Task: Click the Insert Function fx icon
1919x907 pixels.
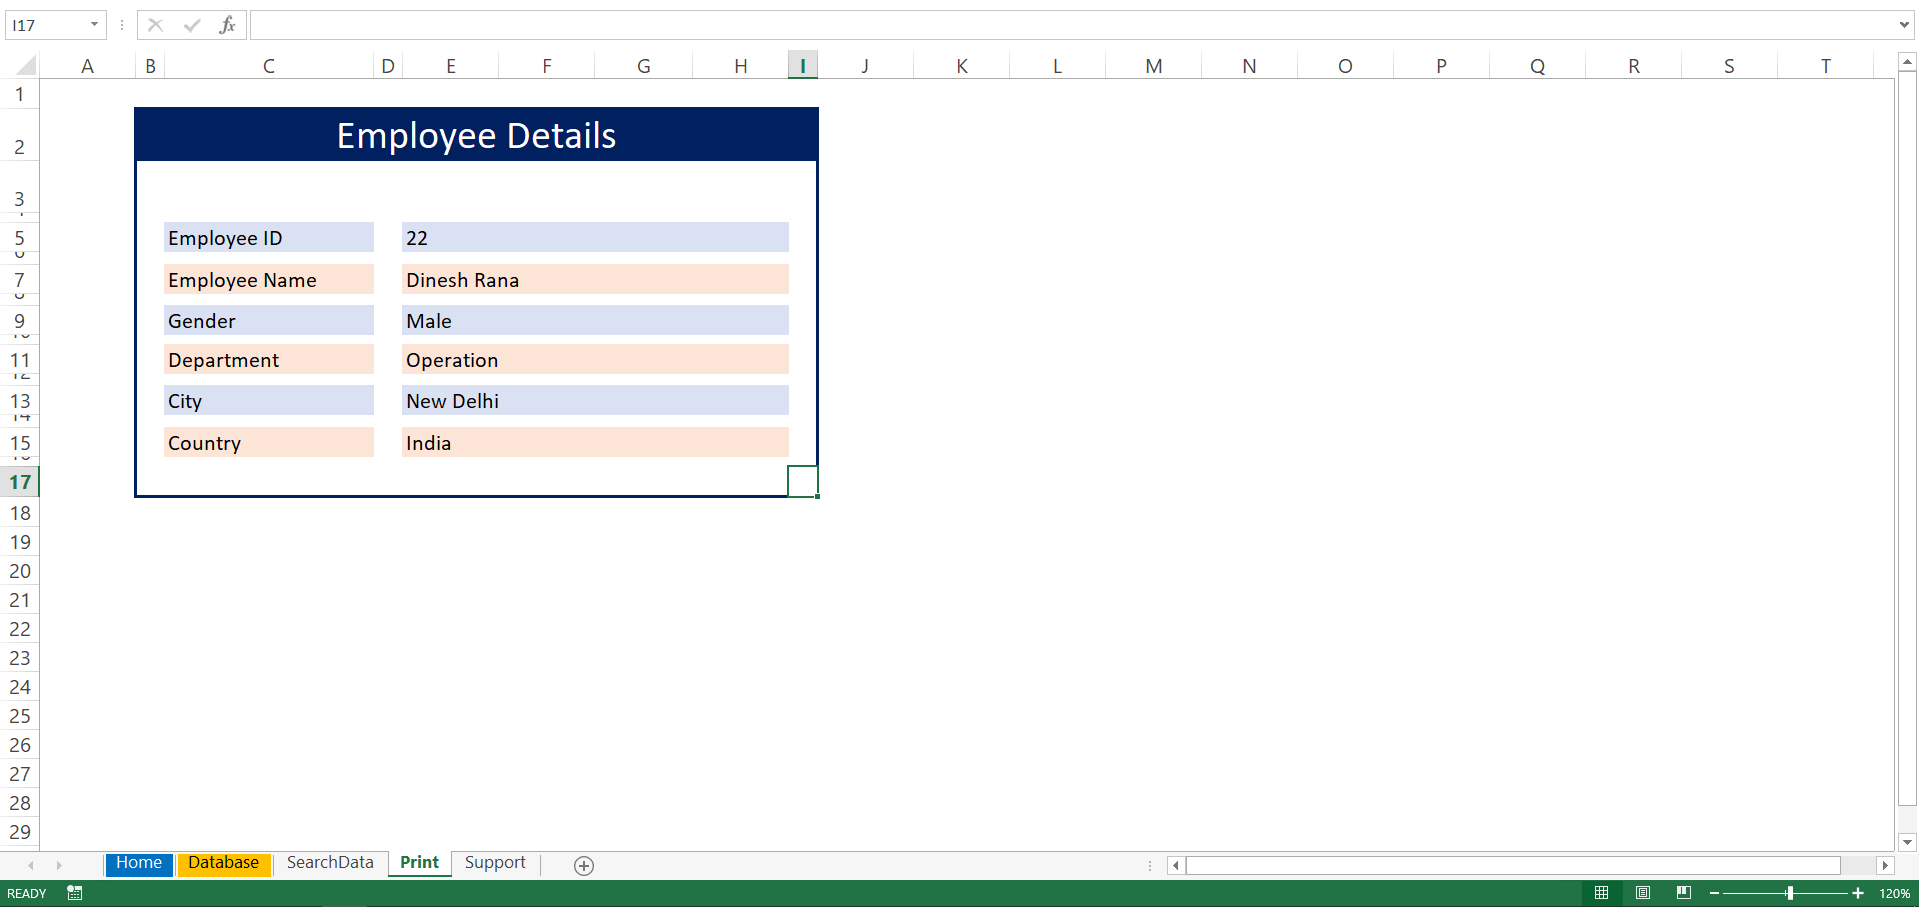Action: pyautogui.click(x=227, y=25)
